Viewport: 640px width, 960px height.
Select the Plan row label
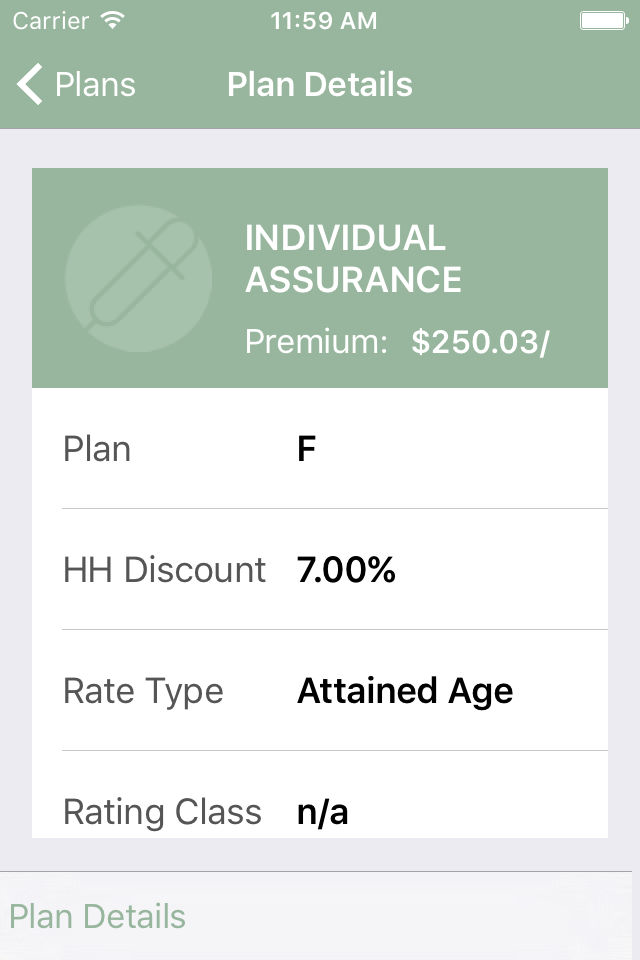point(97,449)
